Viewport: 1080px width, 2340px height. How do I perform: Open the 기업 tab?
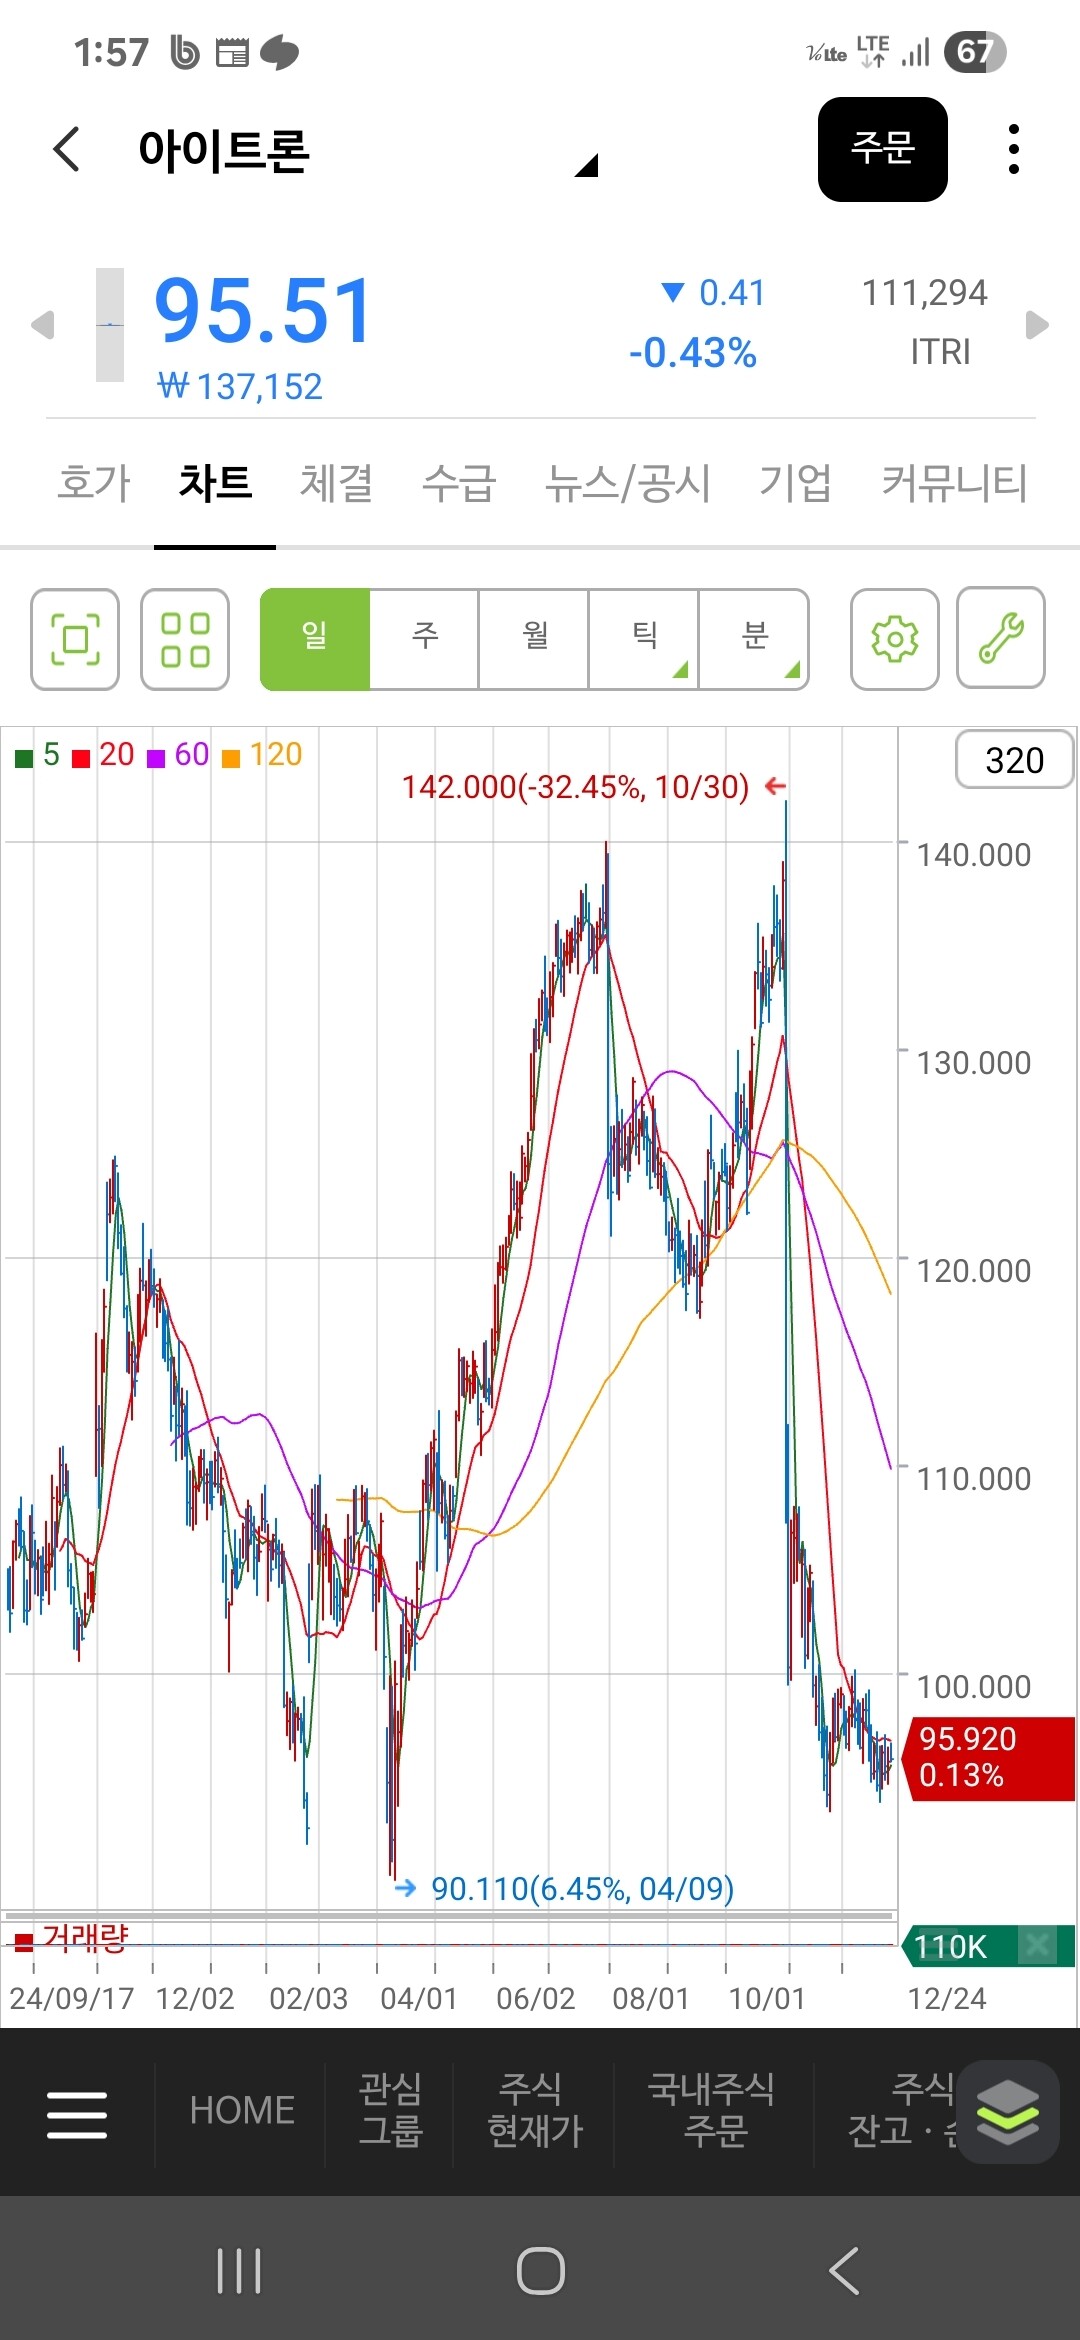point(795,483)
